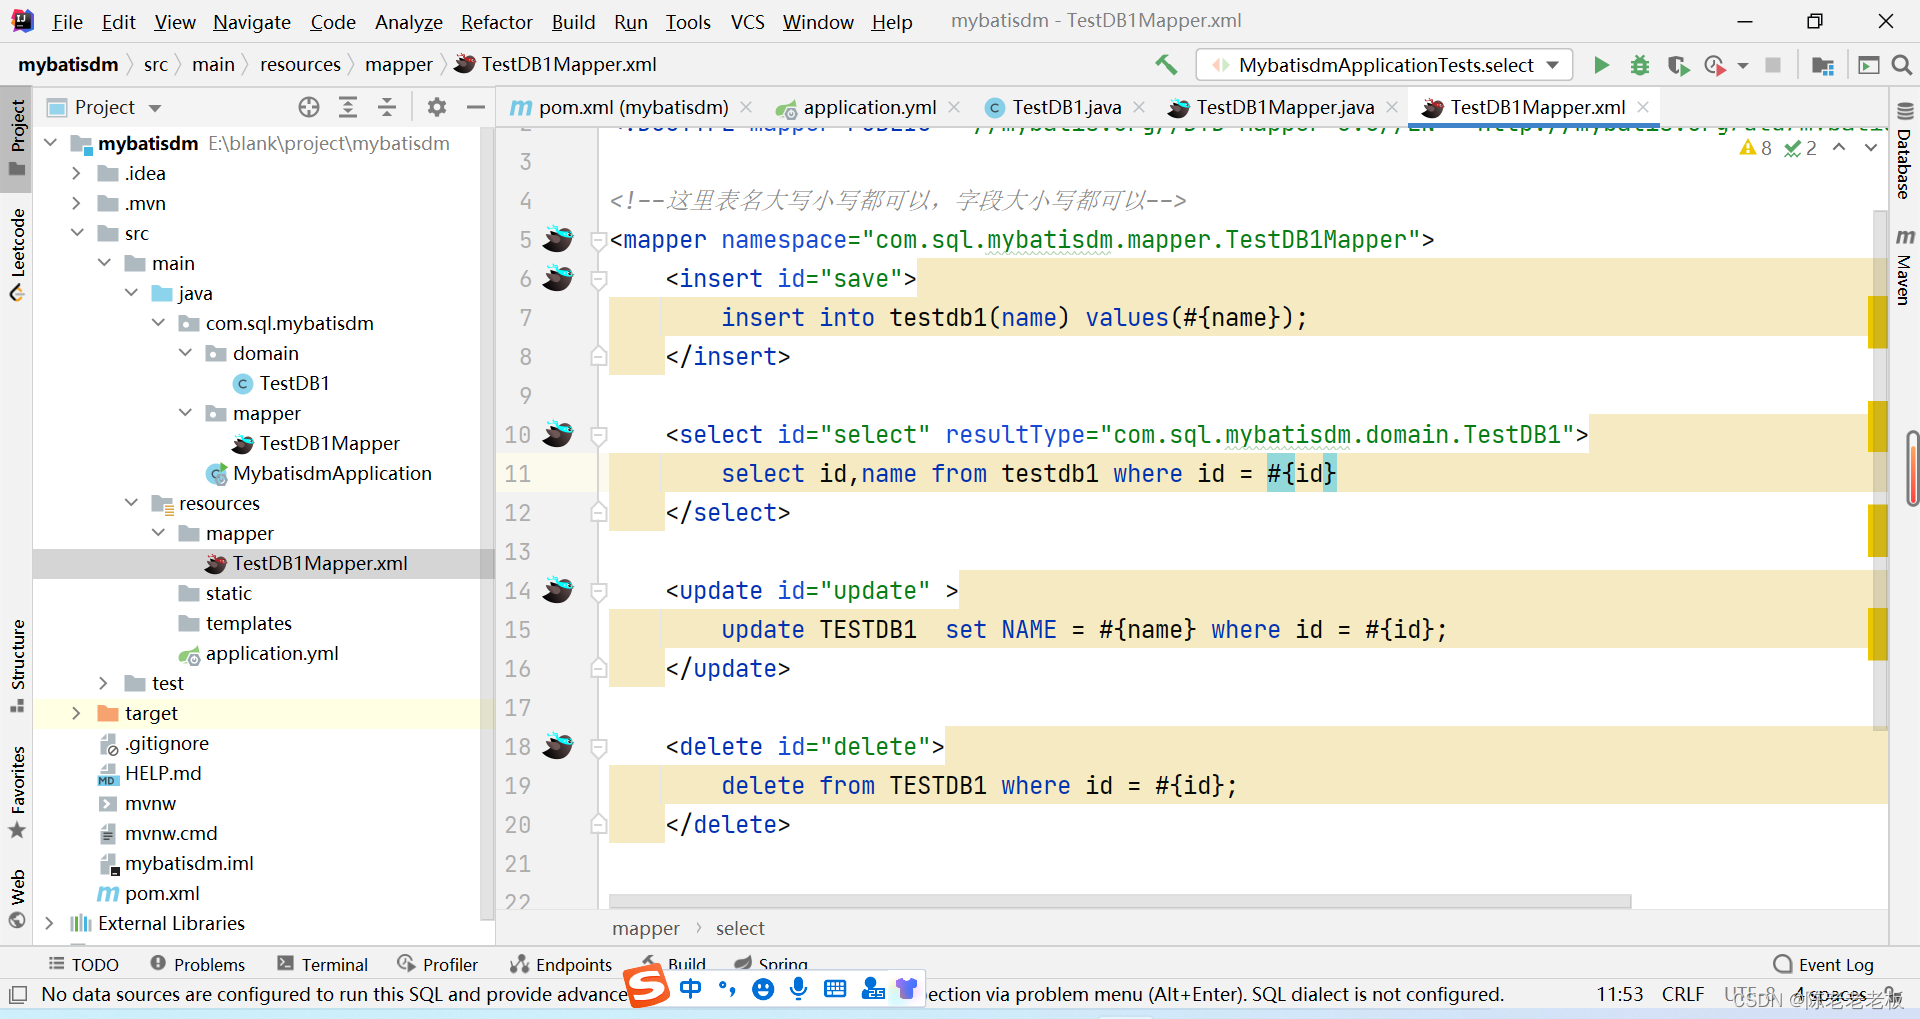Click the Search Everywhere magnifier icon
Viewport: 1920px width, 1019px height.
[1902, 65]
